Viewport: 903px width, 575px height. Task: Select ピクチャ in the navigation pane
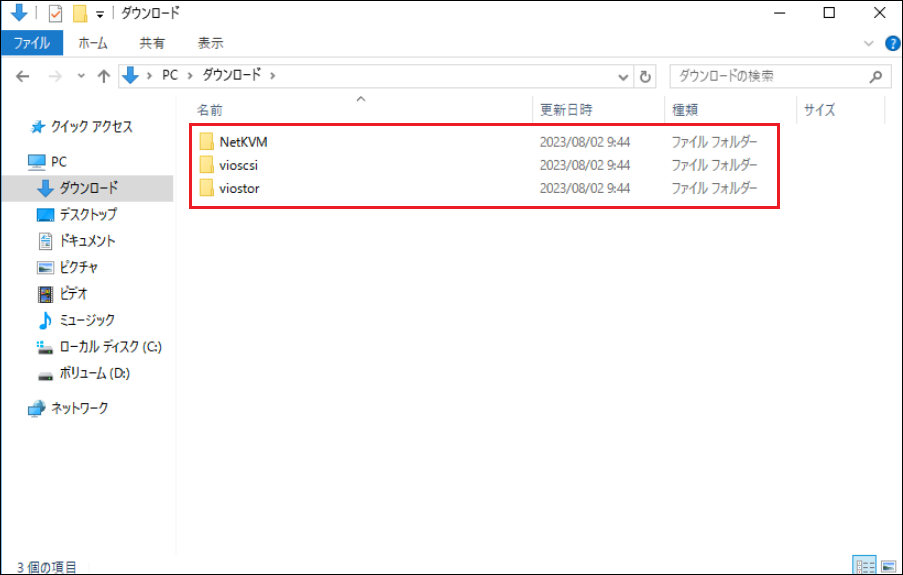pos(79,267)
